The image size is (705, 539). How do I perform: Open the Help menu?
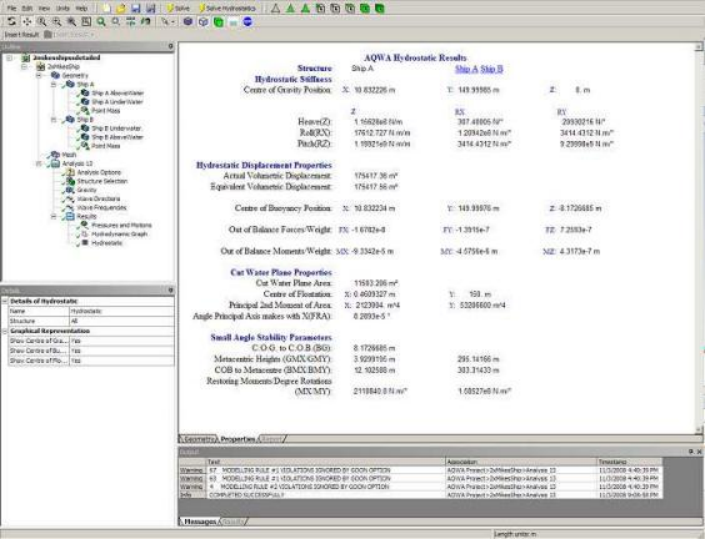coord(81,8)
